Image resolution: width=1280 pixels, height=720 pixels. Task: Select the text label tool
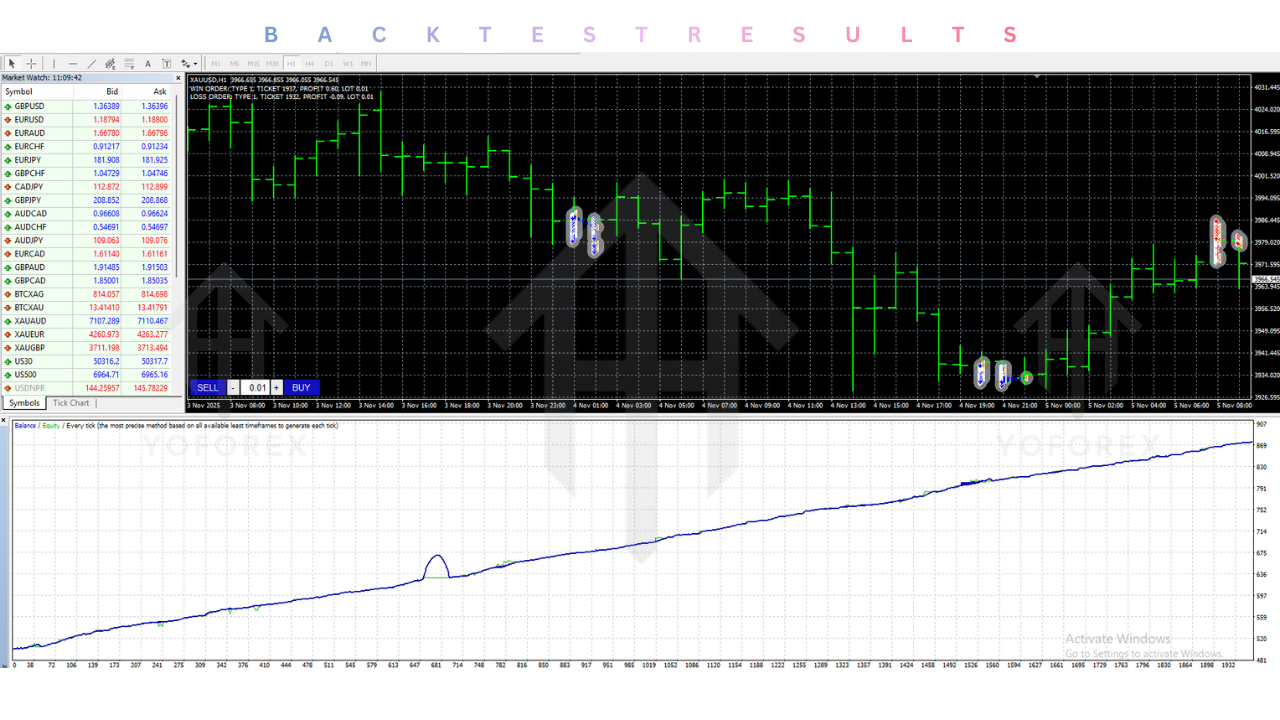click(167, 63)
